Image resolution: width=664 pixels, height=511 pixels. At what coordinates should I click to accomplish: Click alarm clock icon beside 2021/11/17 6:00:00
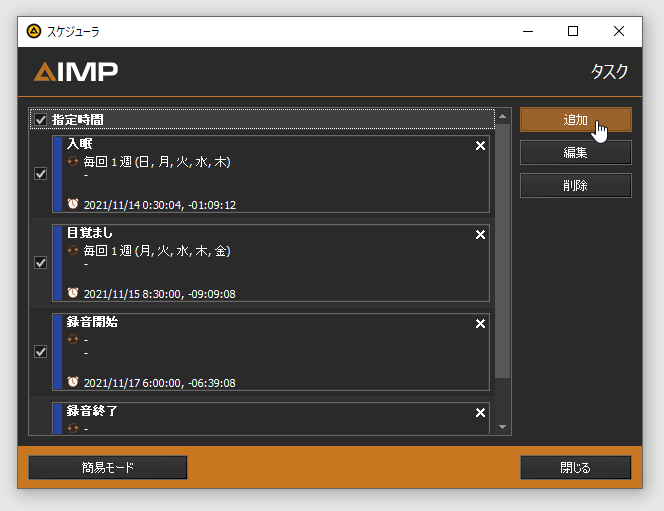point(73,382)
